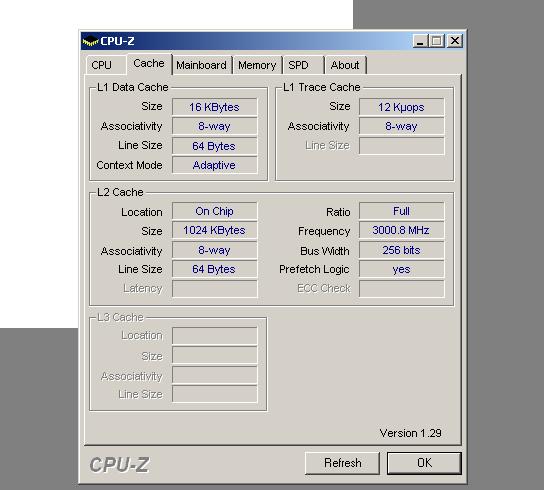Click the L2 Cache location 'On Chip'
The width and height of the screenshot is (544, 490).
coord(214,211)
